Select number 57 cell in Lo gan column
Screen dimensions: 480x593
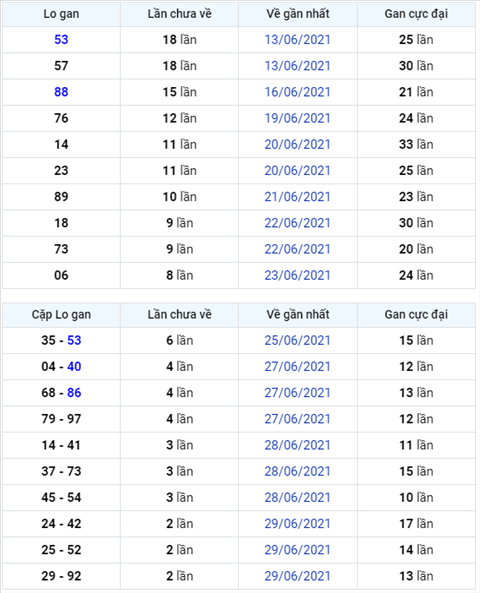(61, 66)
